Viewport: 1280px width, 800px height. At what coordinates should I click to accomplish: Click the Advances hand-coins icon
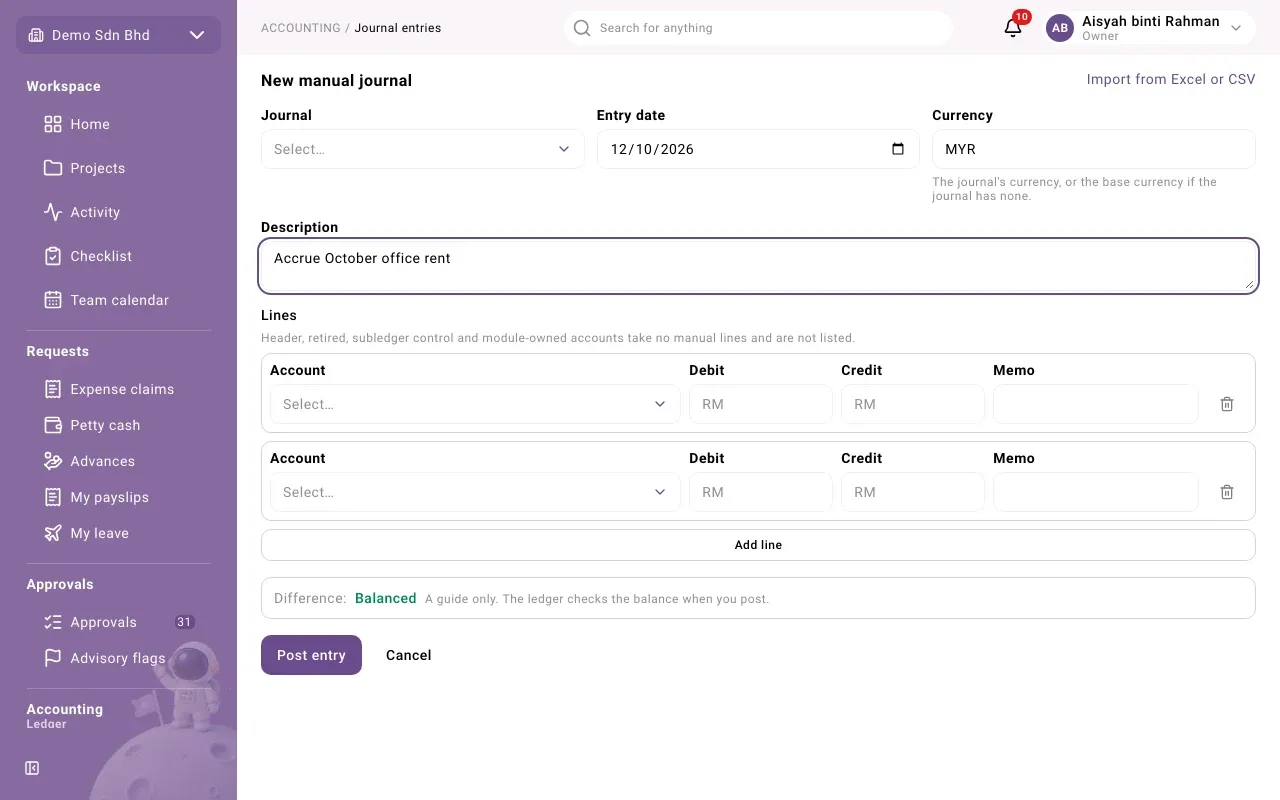click(53, 461)
